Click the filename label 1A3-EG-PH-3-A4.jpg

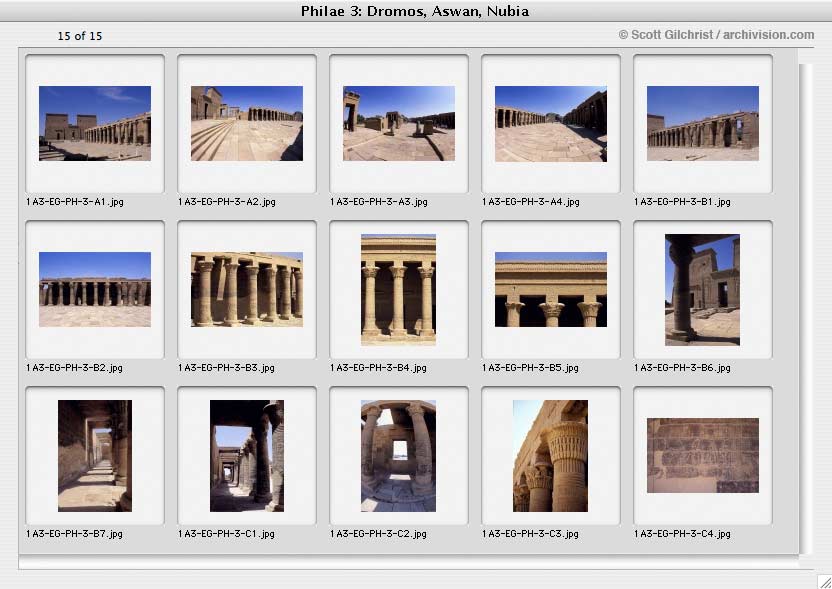531,202
